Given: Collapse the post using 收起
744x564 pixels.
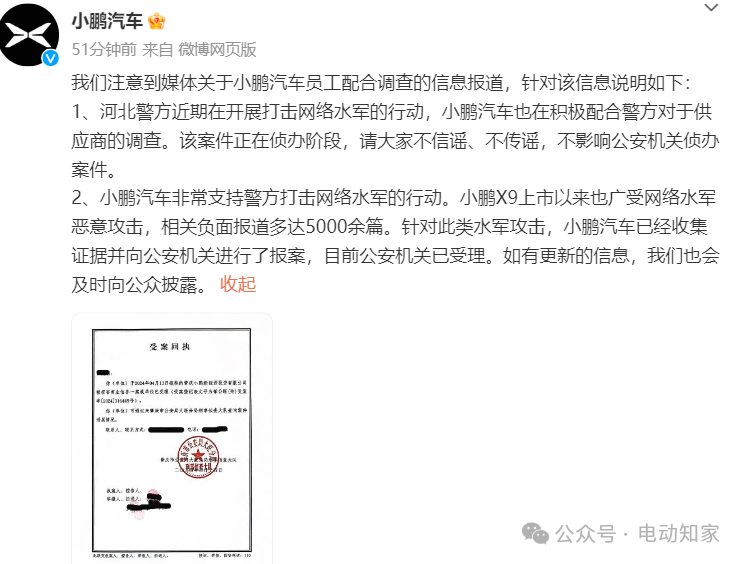Looking at the screenshot, I should (x=238, y=284).
